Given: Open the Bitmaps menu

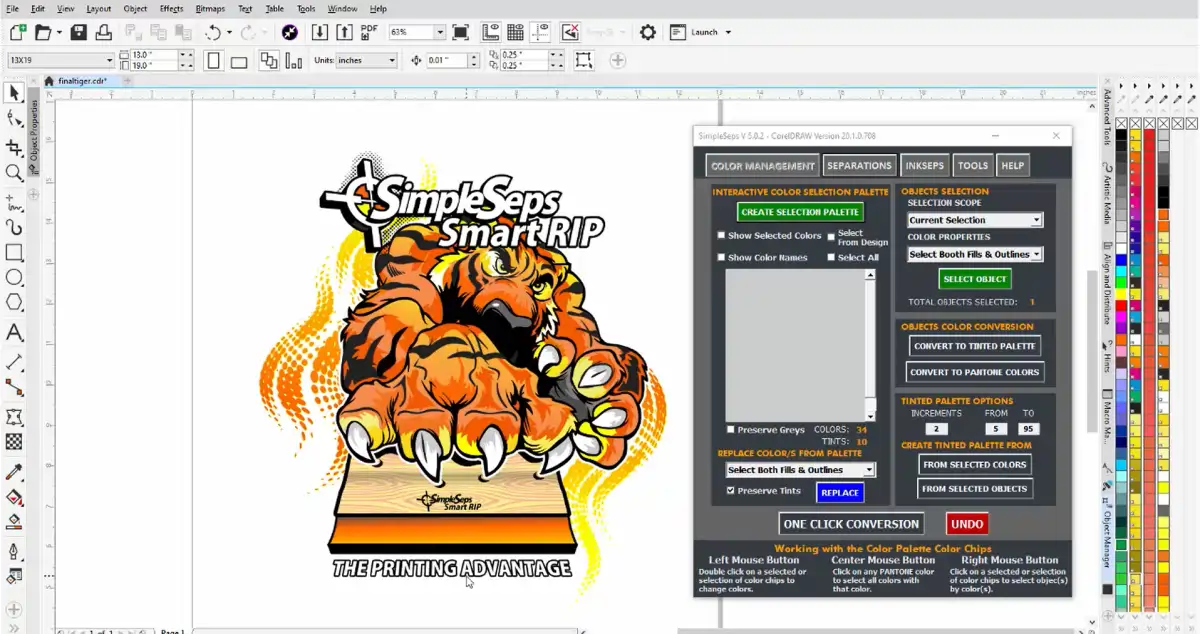Looking at the screenshot, I should (210, 8).
